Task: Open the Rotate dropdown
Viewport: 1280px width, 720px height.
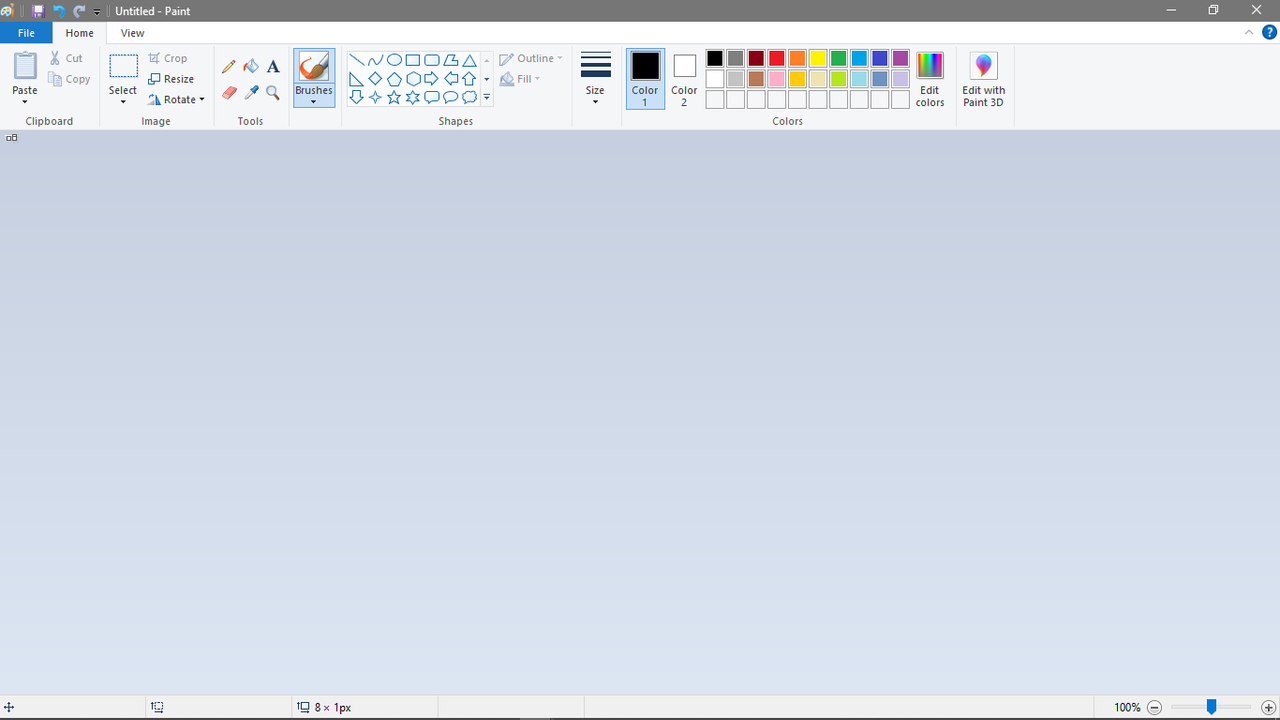Action: (x=176, y=99)
